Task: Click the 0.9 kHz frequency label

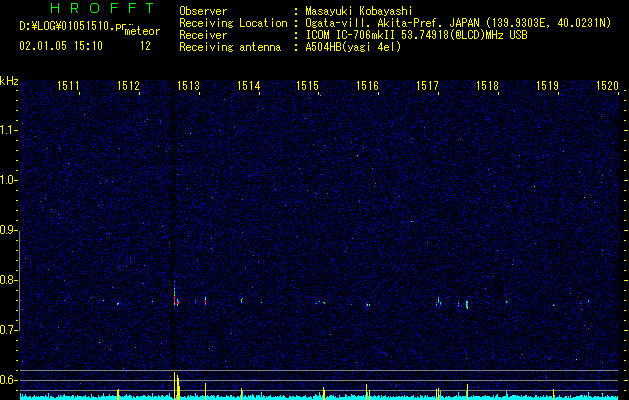Action: tap(8, 230)
